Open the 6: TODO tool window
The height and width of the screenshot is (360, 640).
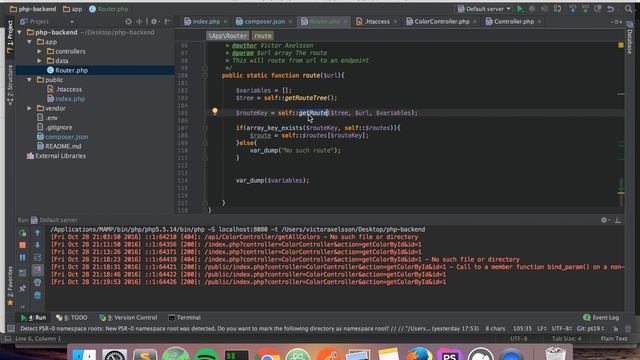(x=72, y=318)
